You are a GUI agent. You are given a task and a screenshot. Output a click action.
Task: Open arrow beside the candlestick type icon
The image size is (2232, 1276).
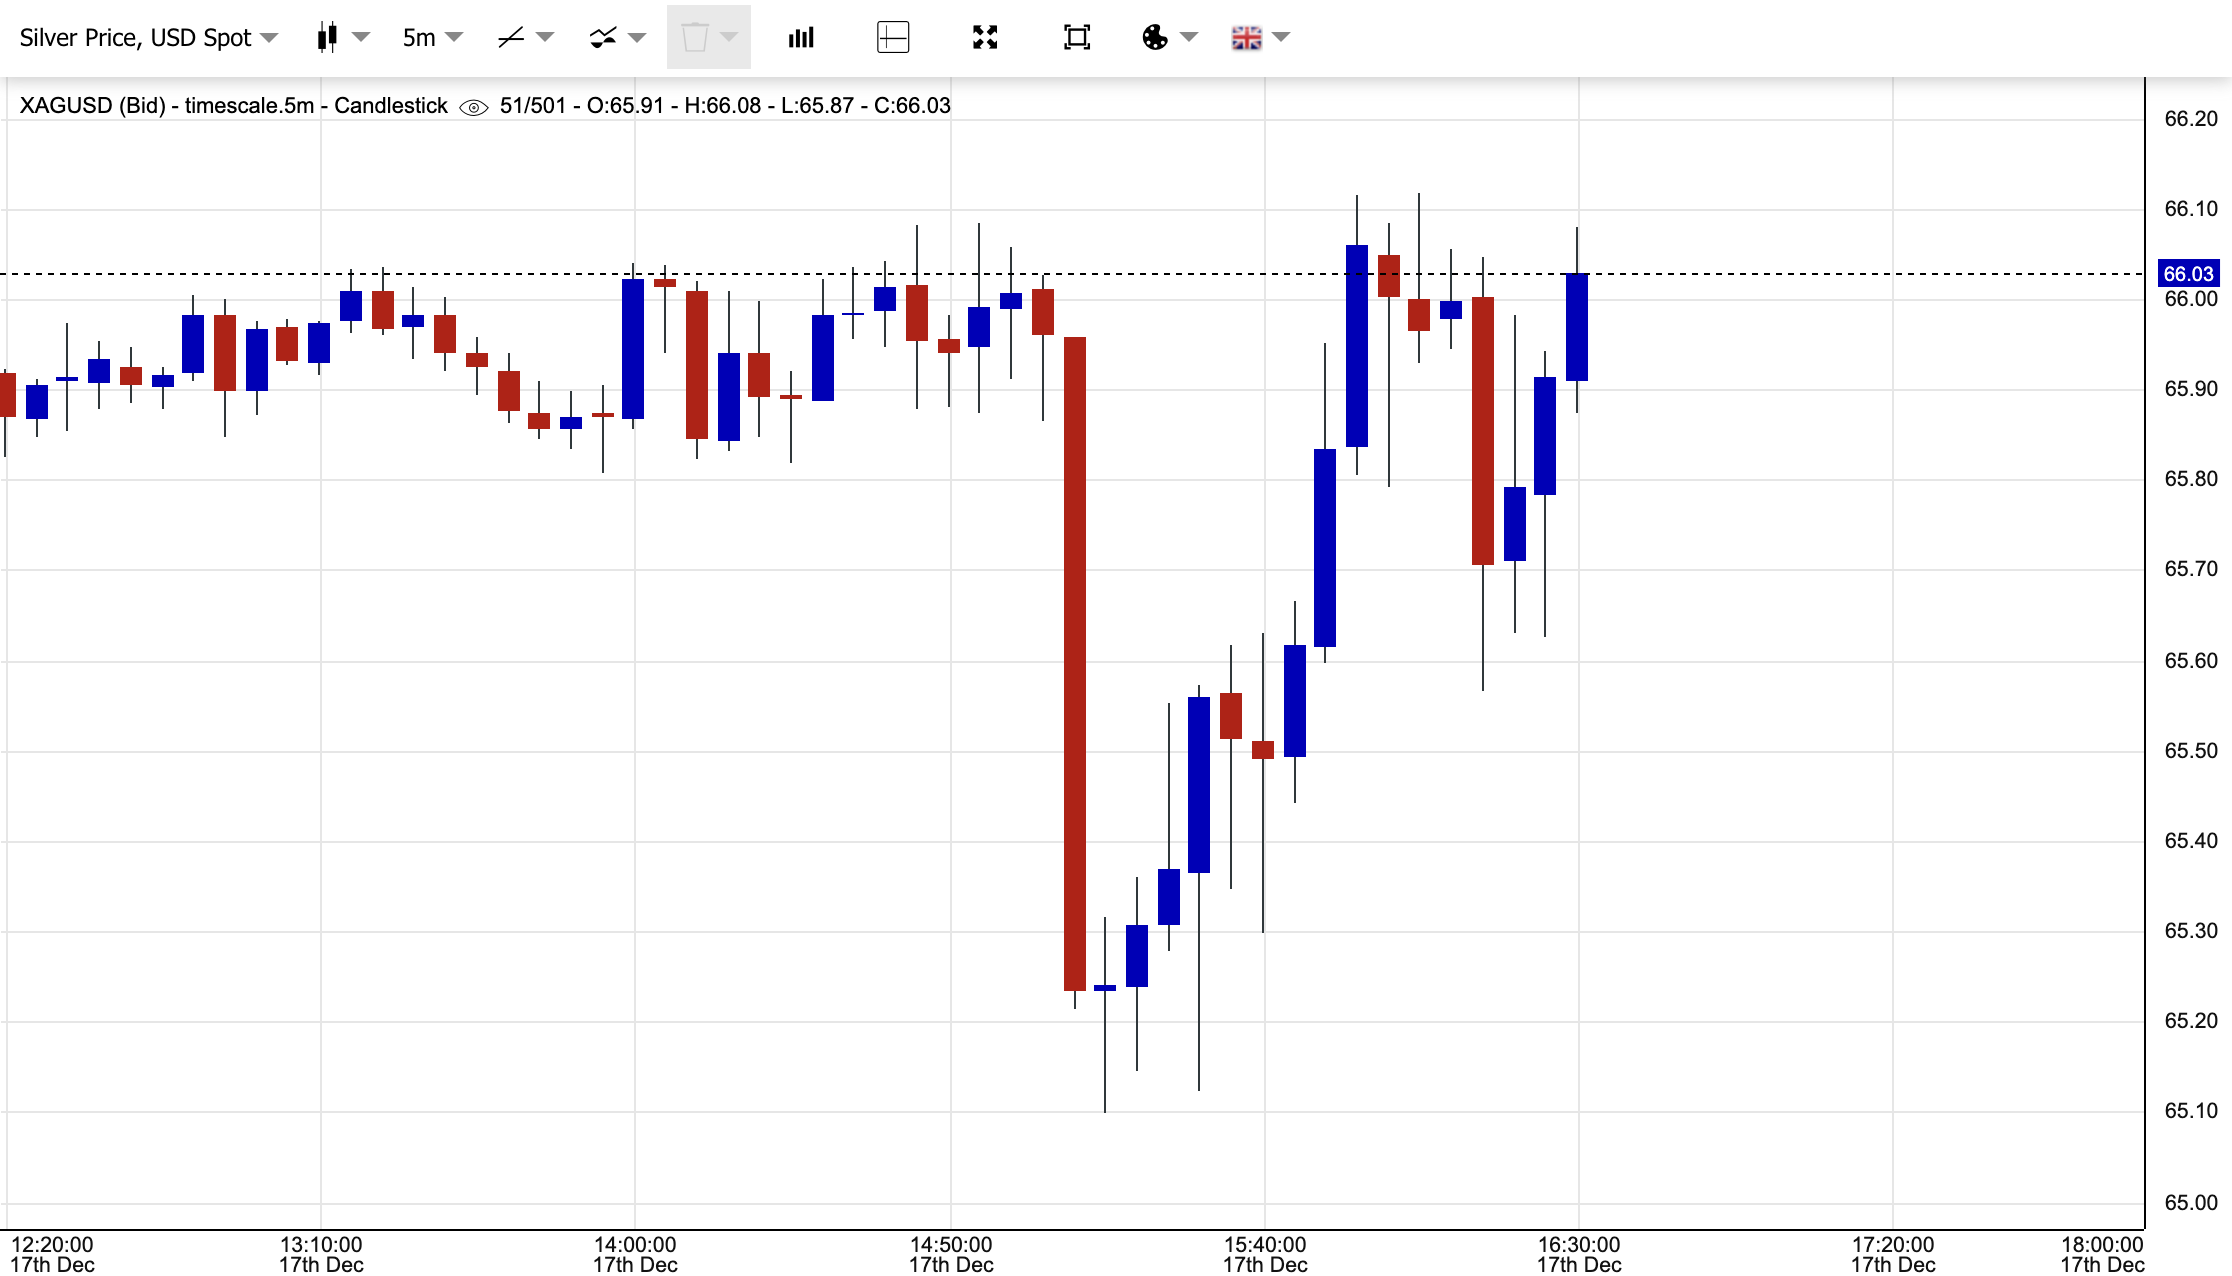(x=361, y=38)
